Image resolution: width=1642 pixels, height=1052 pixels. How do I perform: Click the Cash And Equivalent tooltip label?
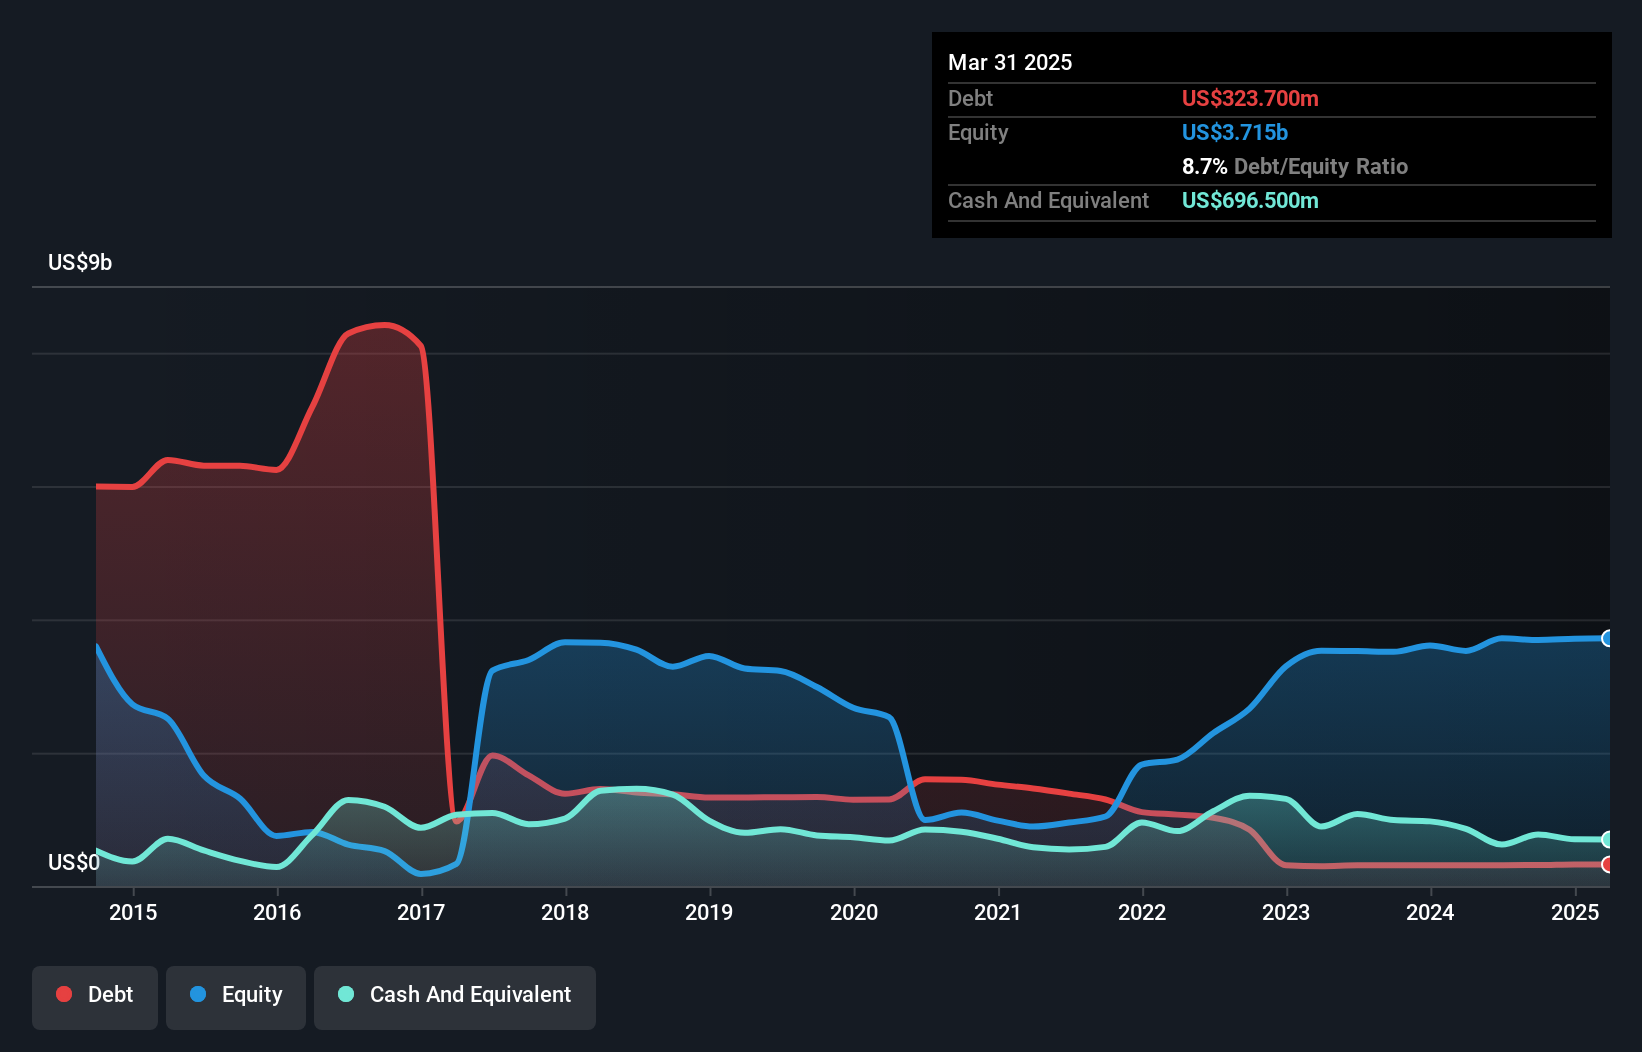[x=1048, y=200]
